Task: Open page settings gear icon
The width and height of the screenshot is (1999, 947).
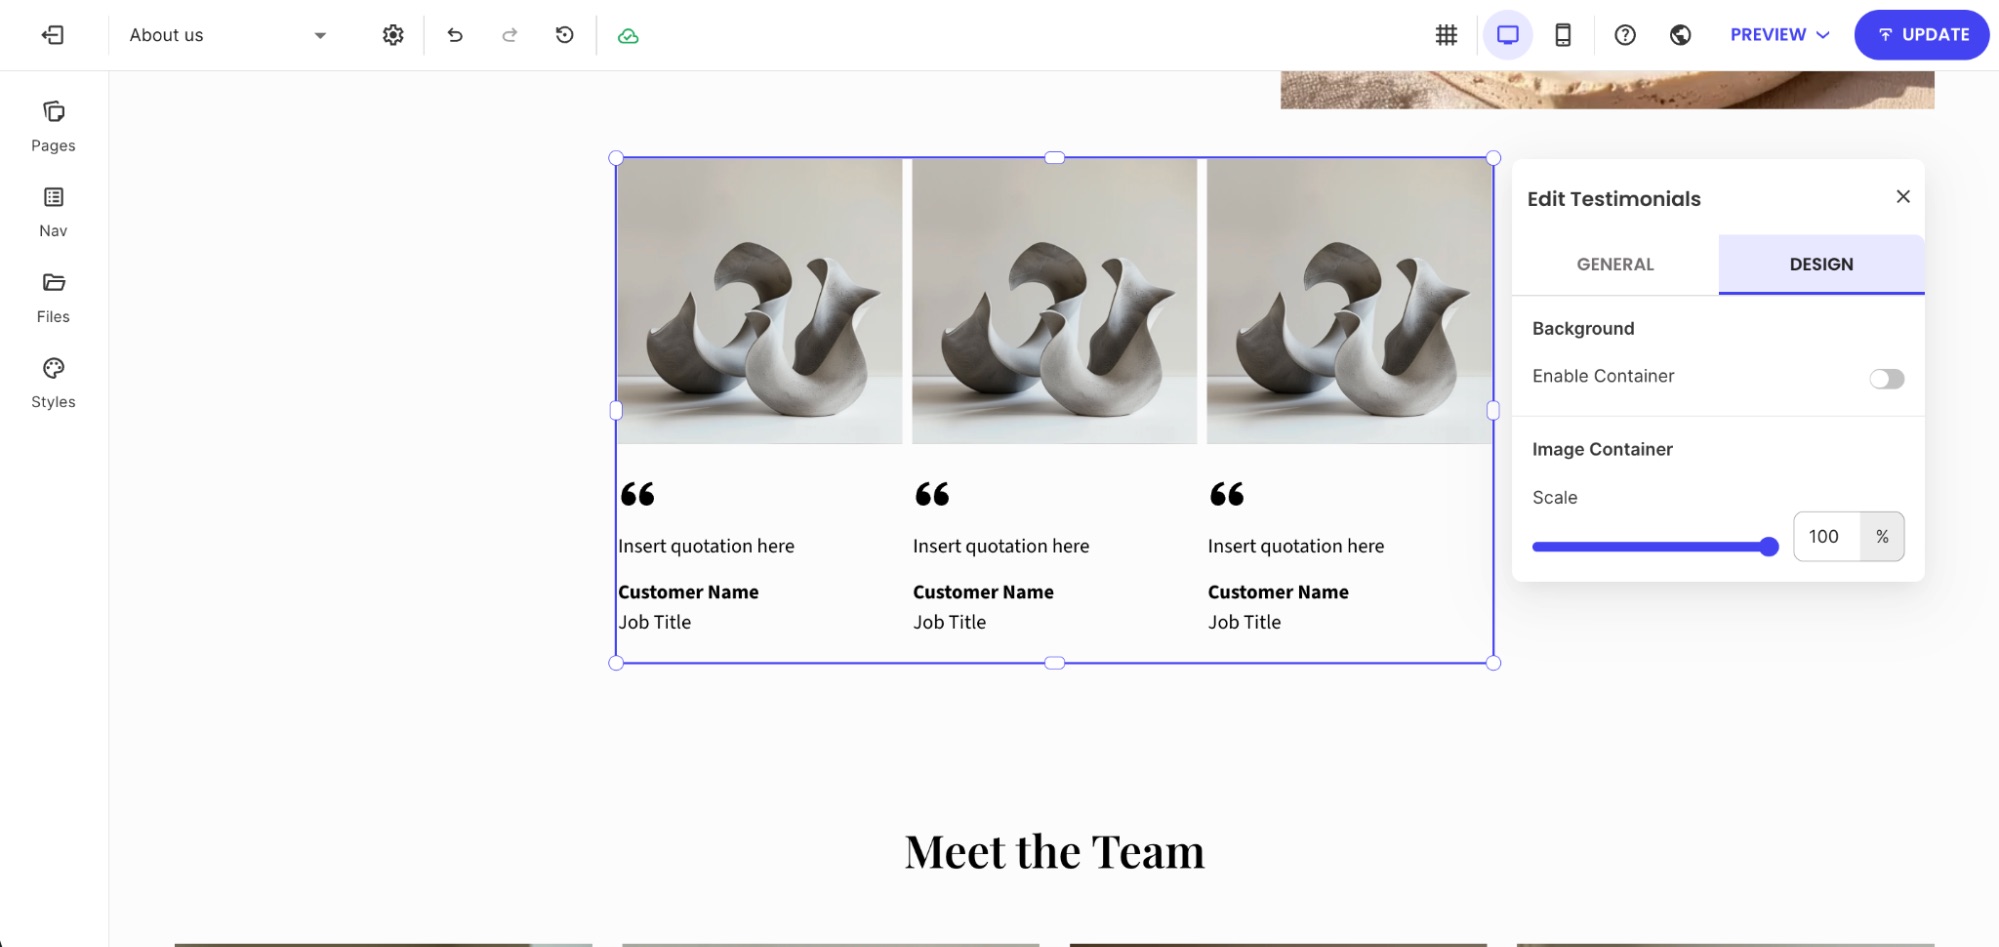Action: tap(393, 35)
